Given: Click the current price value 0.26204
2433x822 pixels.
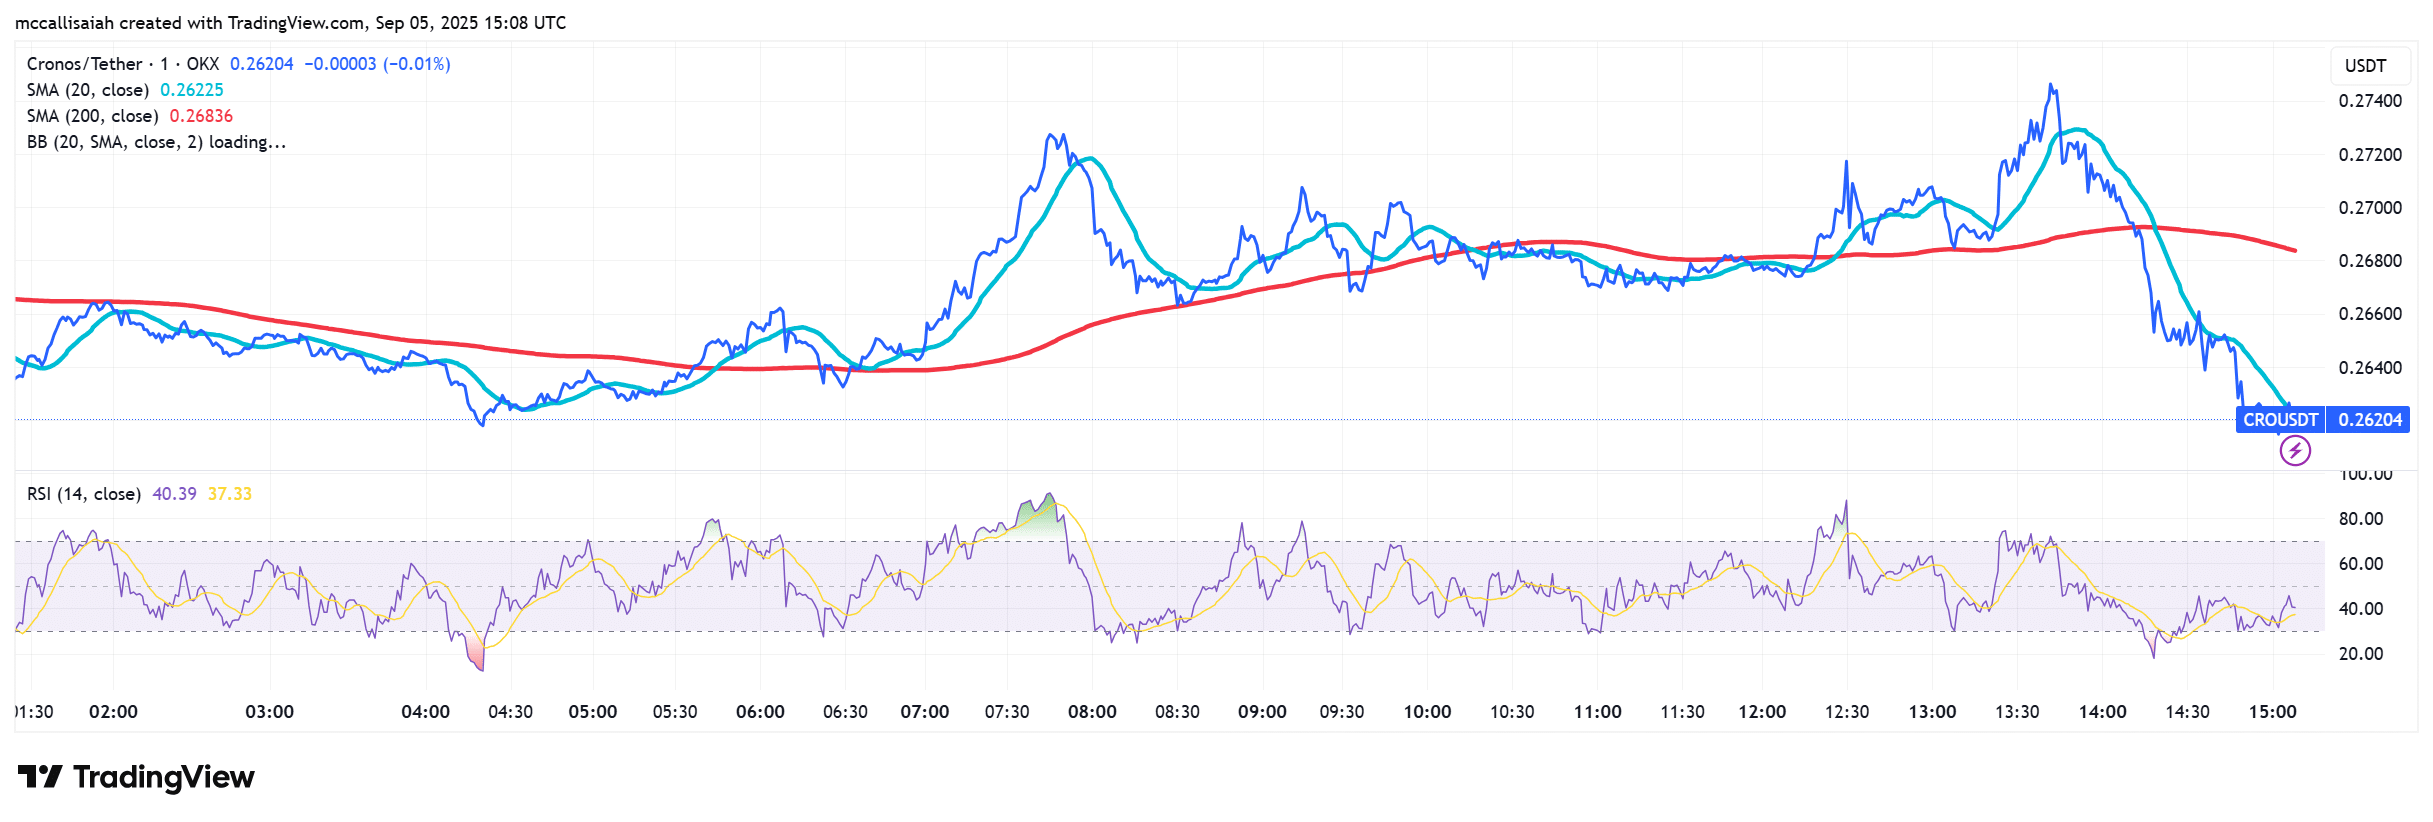Looking at the screenshot, I should (261, 64).
